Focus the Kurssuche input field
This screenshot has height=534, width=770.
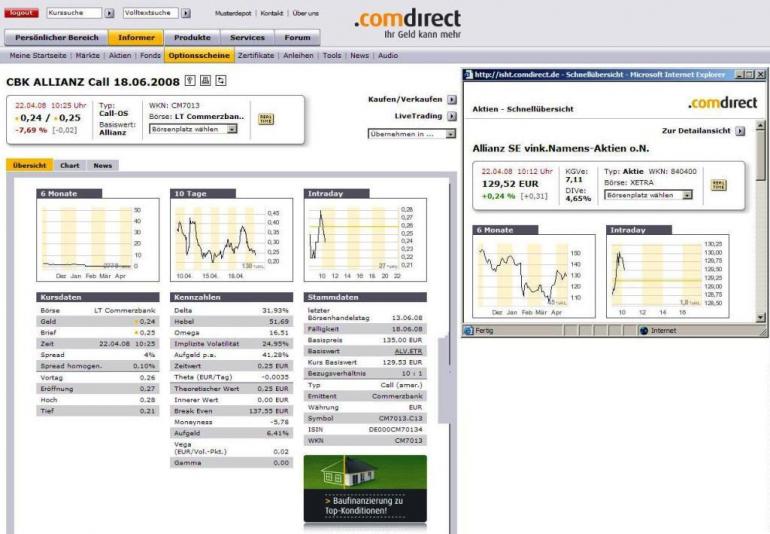(74, 13)
